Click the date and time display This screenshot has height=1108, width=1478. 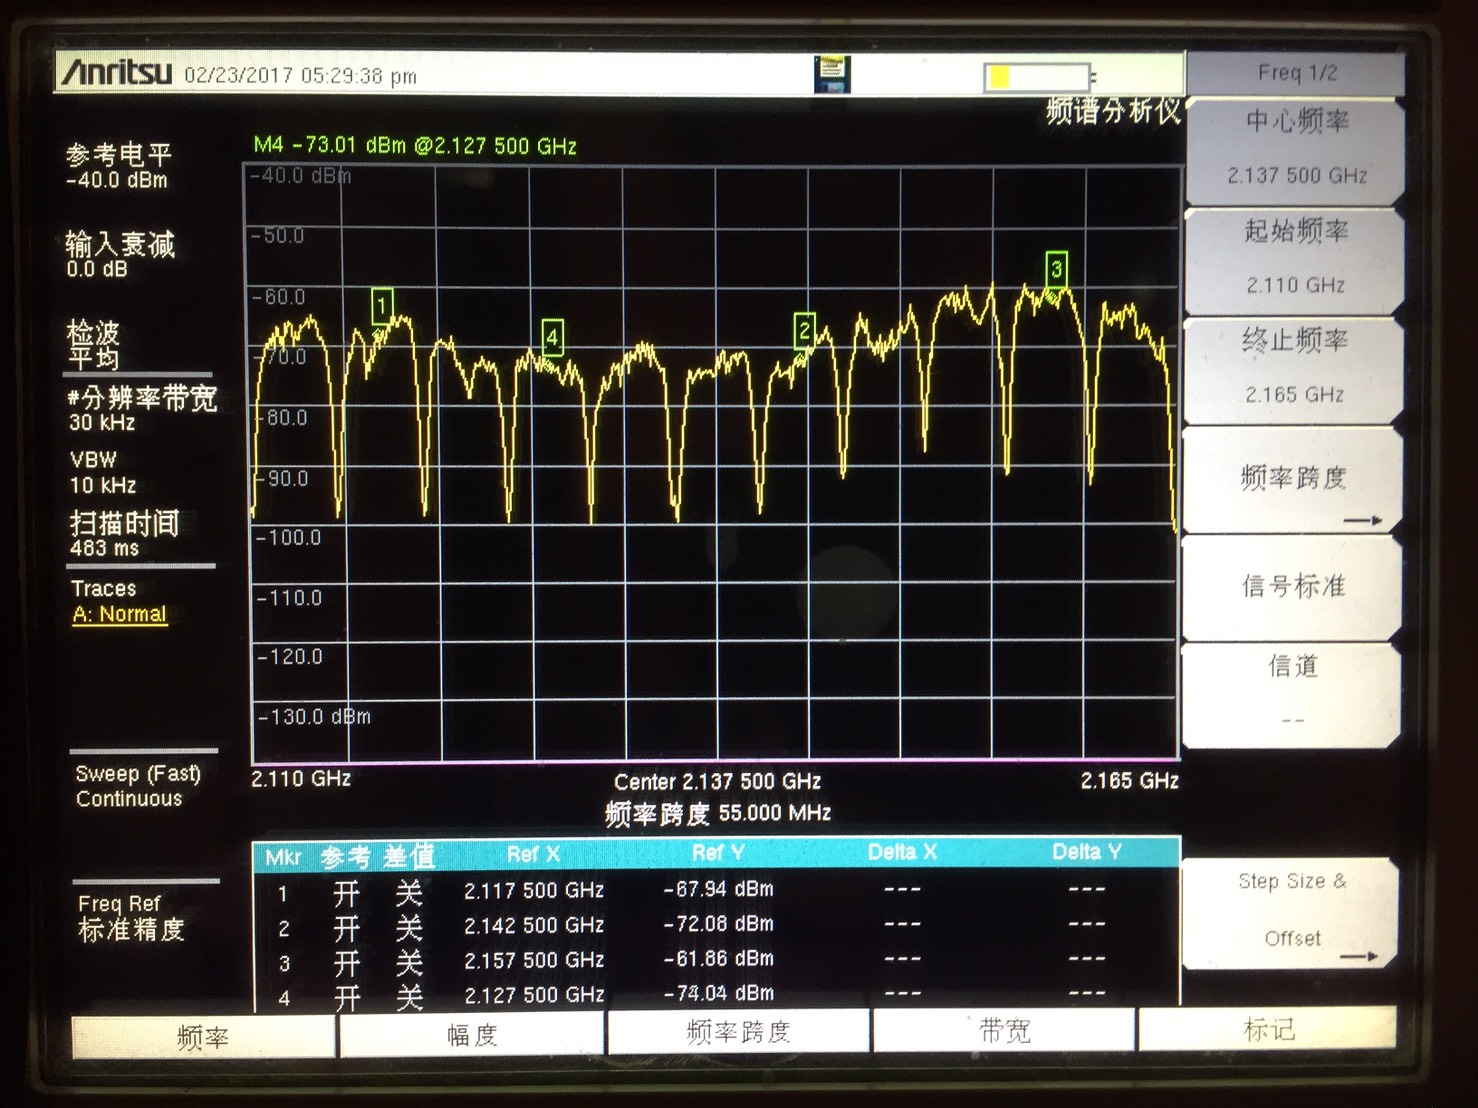(x=300, y=76)
